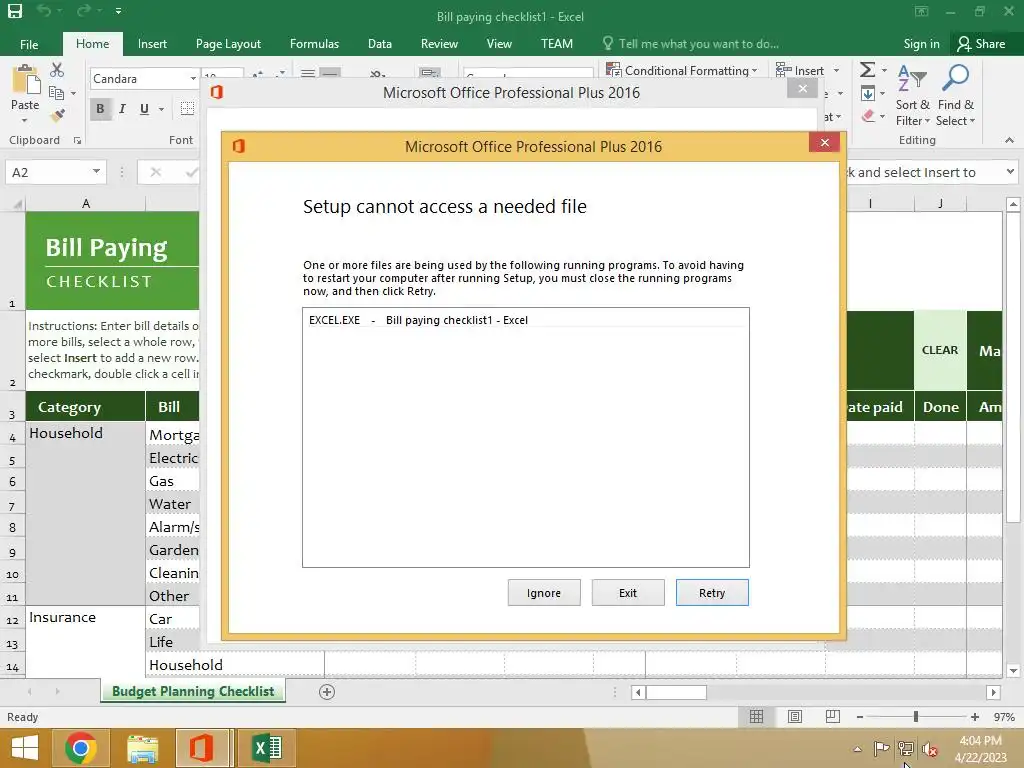Collapse the ribbon with the chevron
Viewport: 1024px width, 768px height.
(1010, 140)
